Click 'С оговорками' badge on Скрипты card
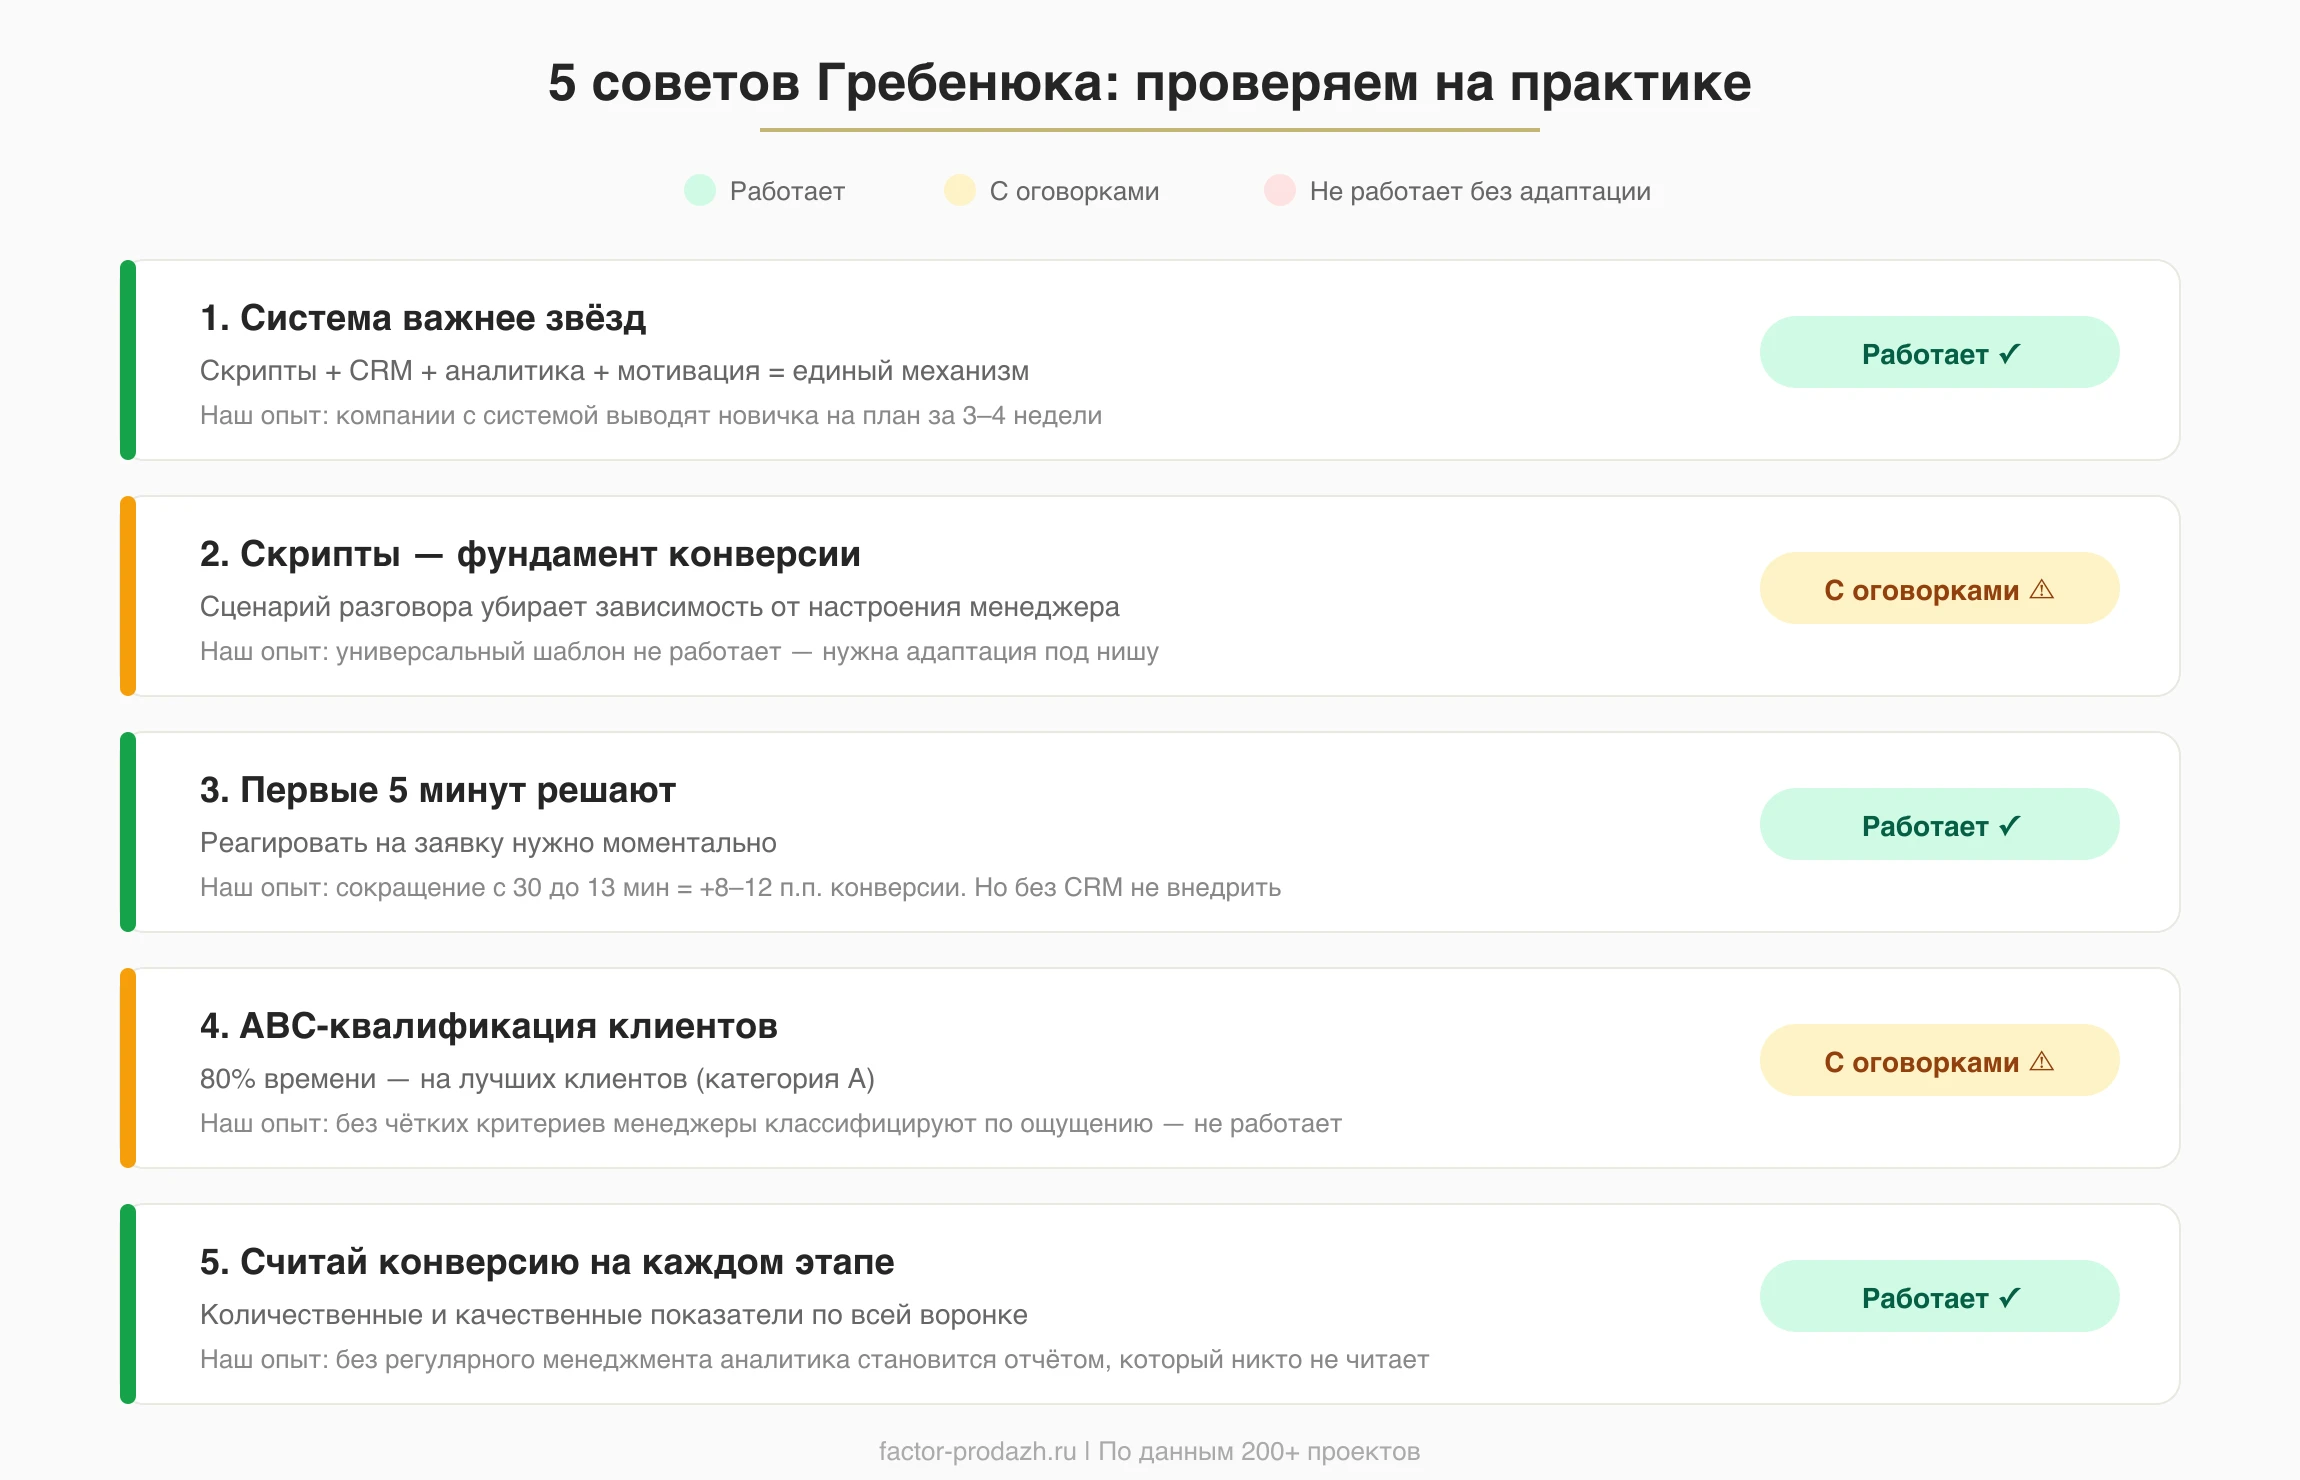Viewport: 2300px width, 1480px height. click(x=1938, y=589)
